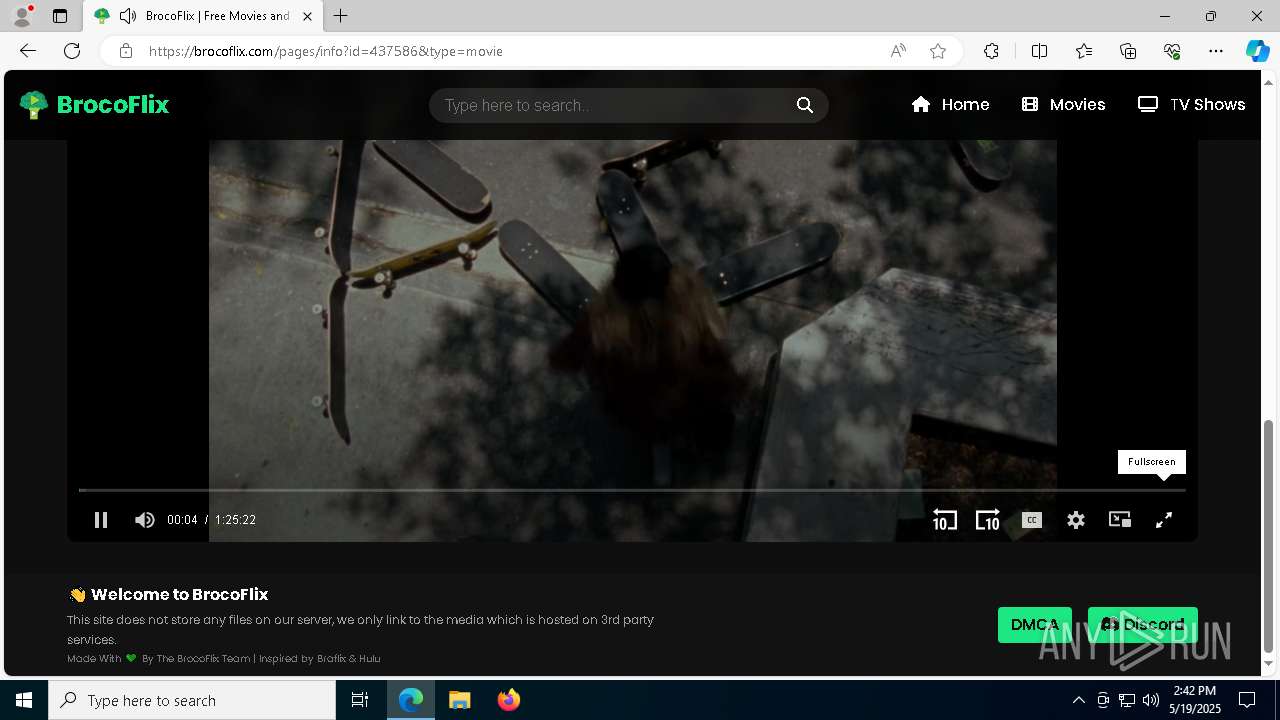Open the Favorites list
The width and height of the screenshot is (1280, 720).
1084,51
